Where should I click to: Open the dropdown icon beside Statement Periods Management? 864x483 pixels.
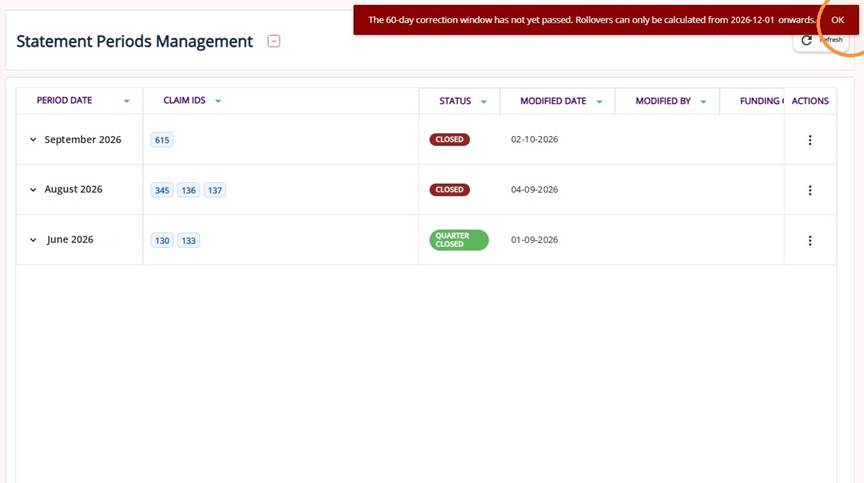[x=274, y=41]
